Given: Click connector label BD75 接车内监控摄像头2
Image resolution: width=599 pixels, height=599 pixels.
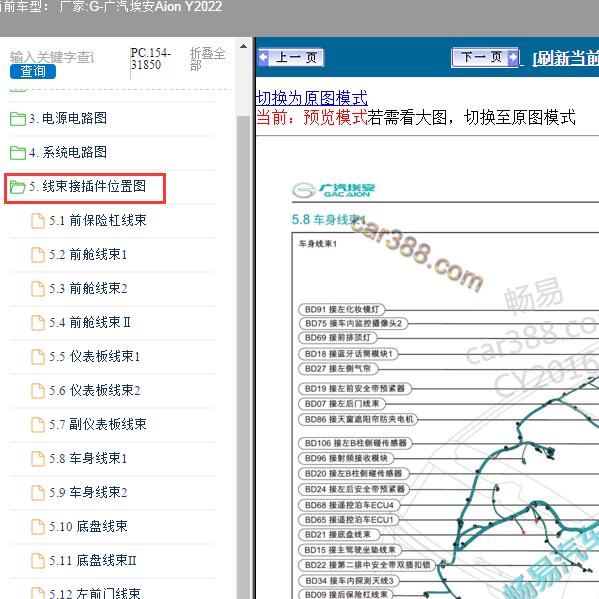Looking at the screenshot, I should [353, 324].
